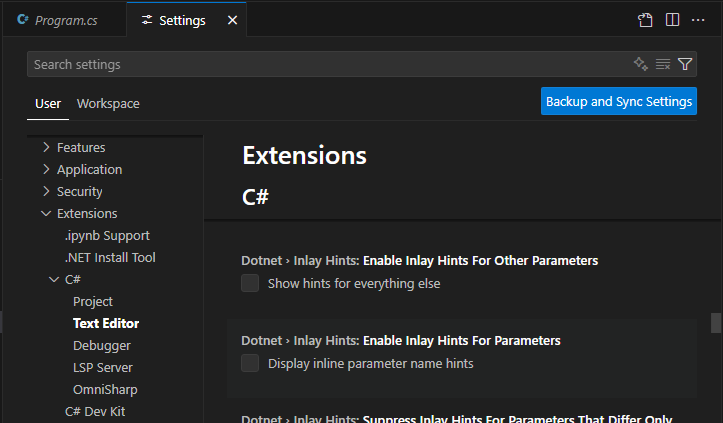Collapse the Extensions tree chevron

click(46, 214)
